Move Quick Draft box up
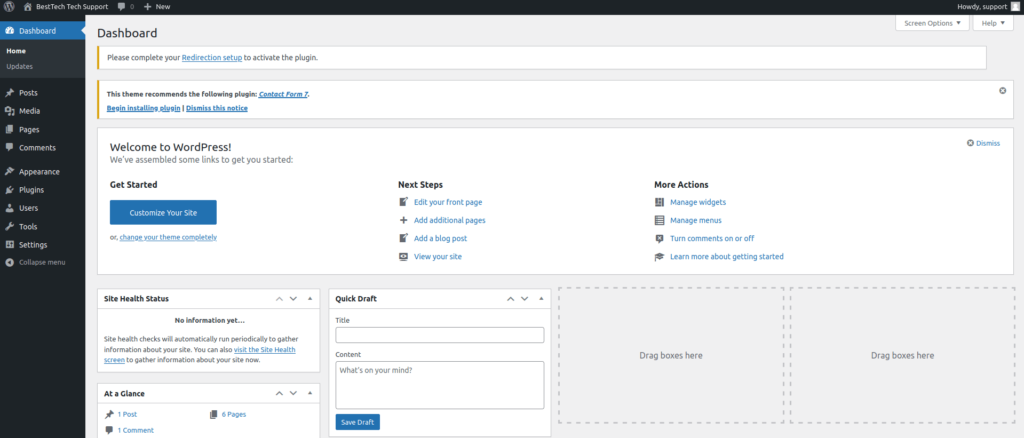 (511, 298)
